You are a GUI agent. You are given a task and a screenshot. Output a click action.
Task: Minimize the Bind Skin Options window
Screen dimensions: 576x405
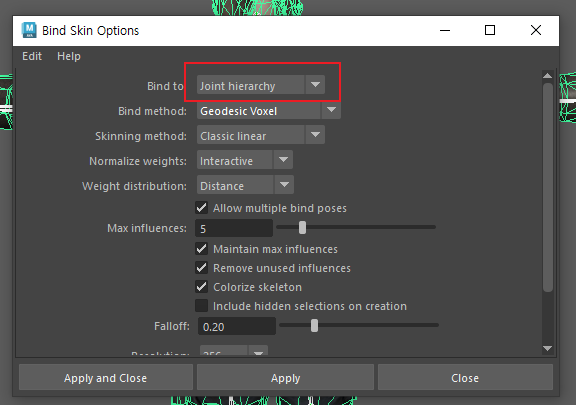tap(445, 30)
